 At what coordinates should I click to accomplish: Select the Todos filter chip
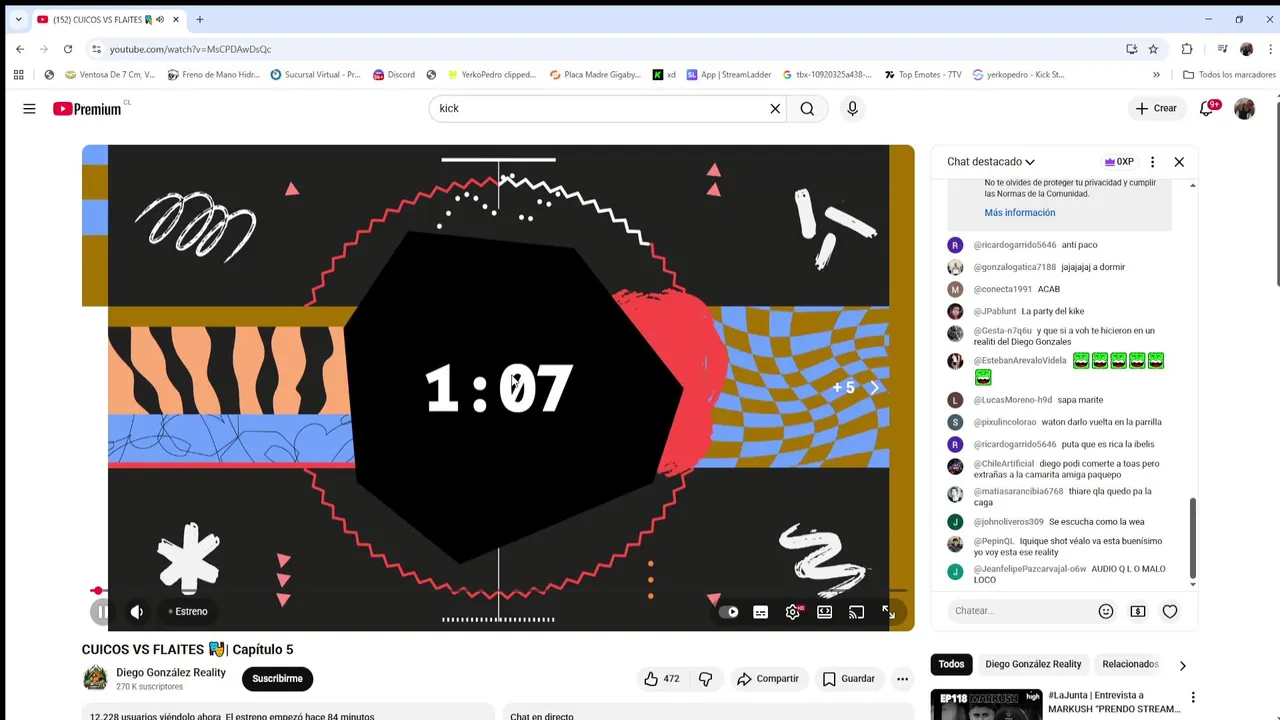952,664
